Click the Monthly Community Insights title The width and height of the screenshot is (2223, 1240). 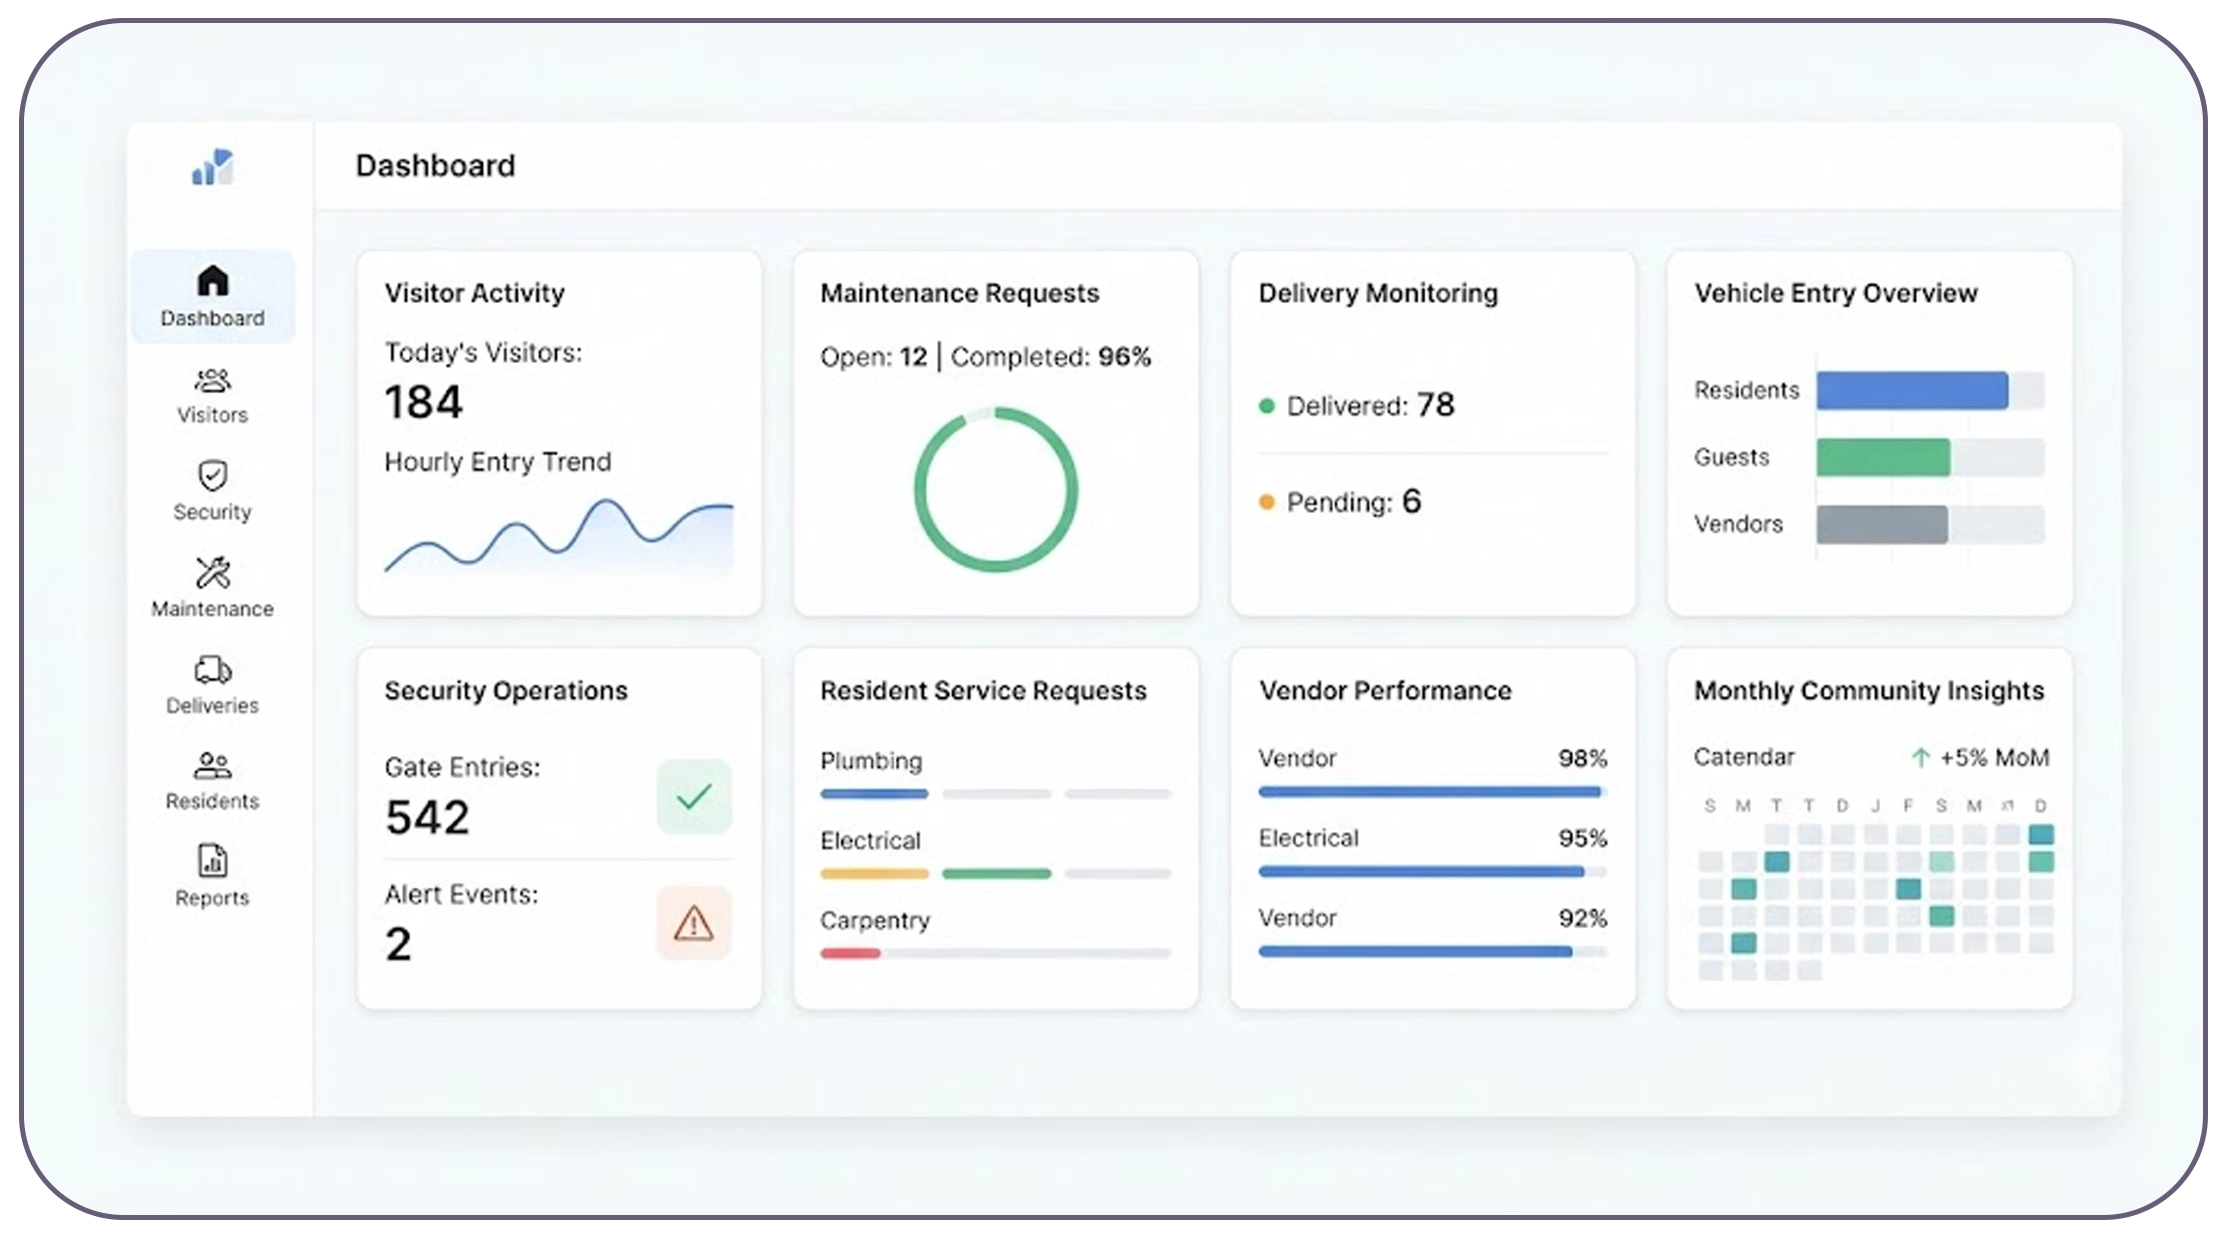(1869, 691)
